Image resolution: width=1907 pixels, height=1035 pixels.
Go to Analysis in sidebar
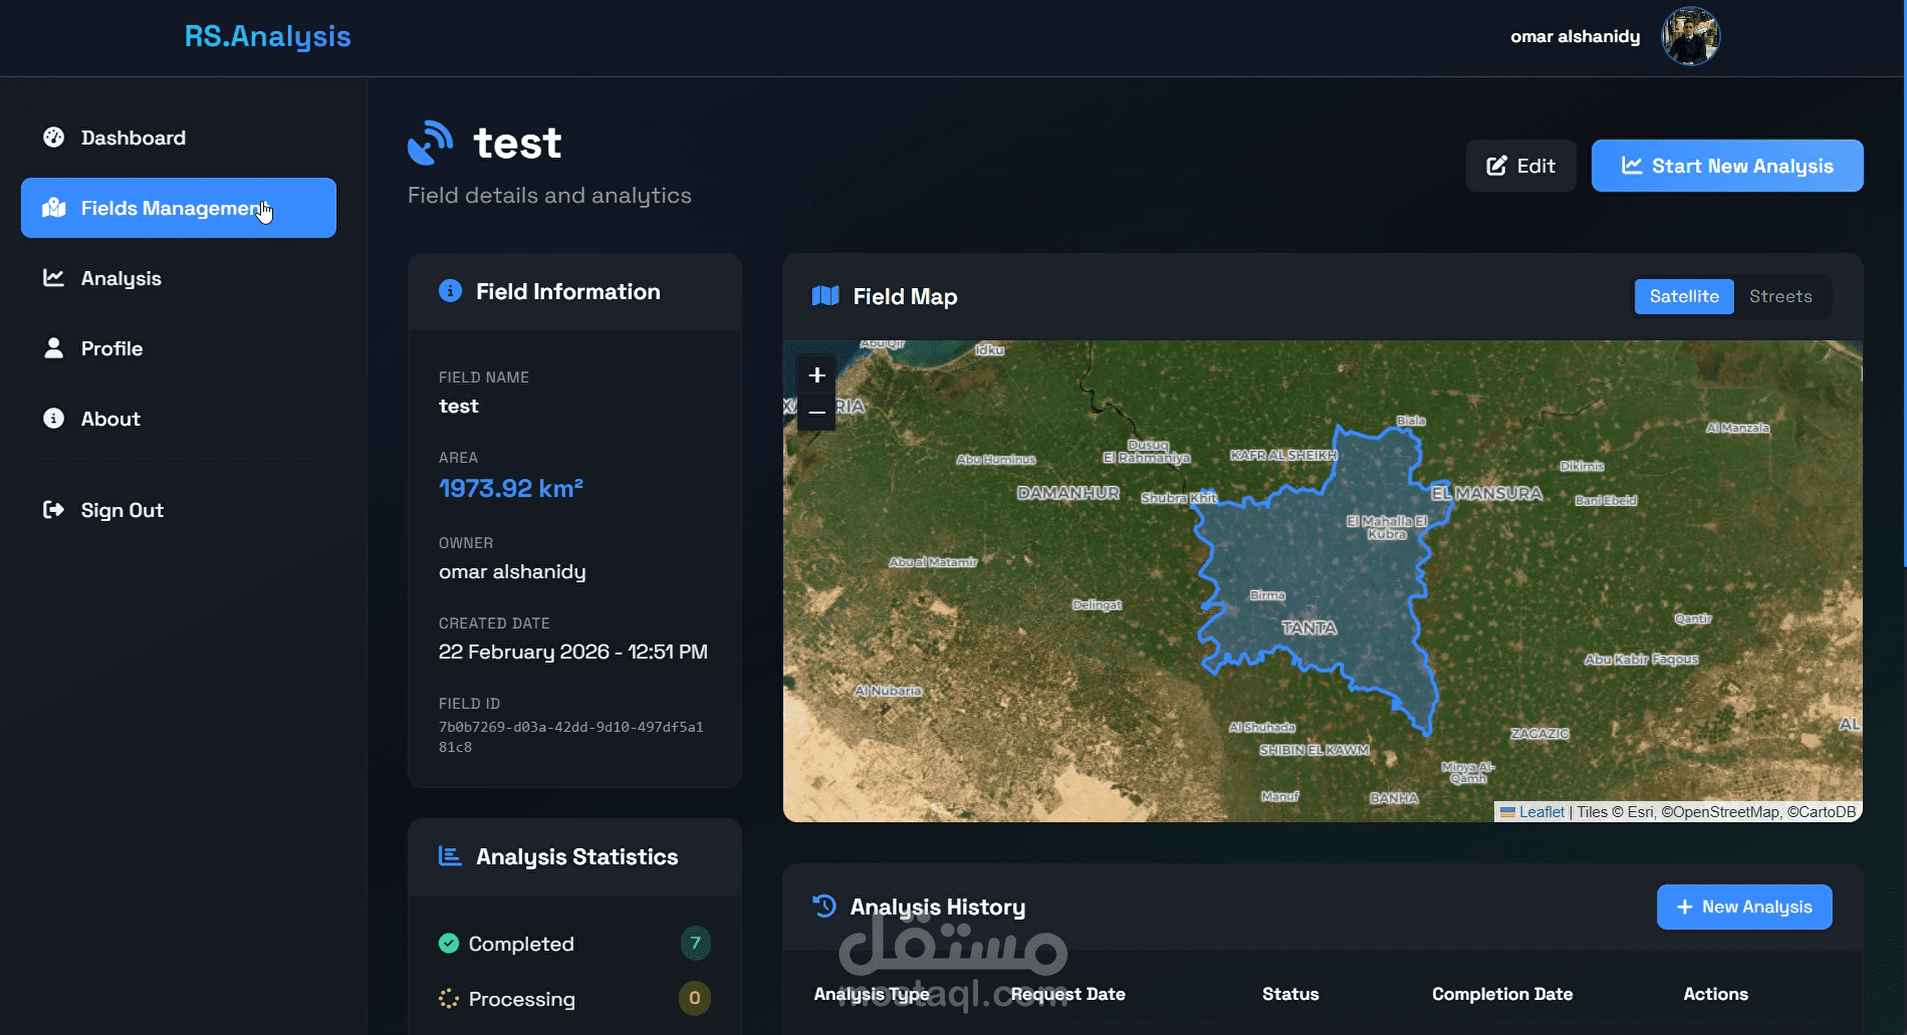point(178,278)
